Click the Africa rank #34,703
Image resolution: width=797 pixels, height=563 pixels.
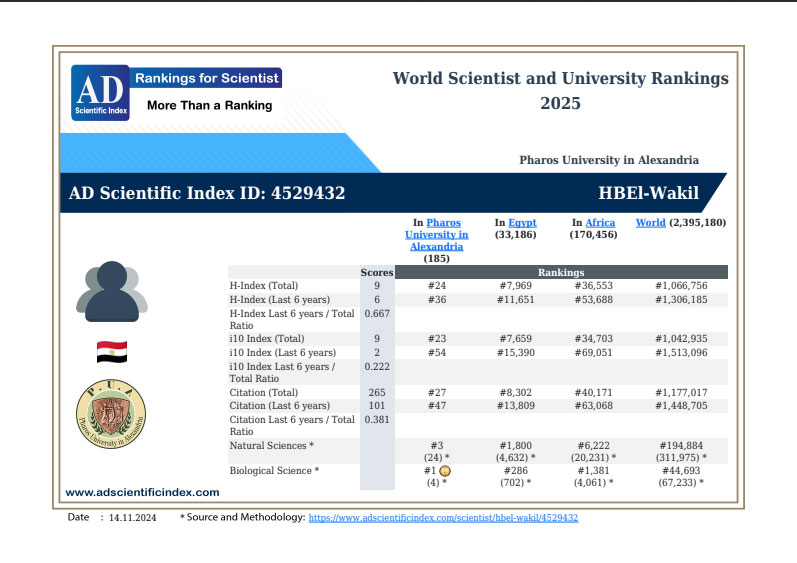pyautogui.click(x=594, y=338)
